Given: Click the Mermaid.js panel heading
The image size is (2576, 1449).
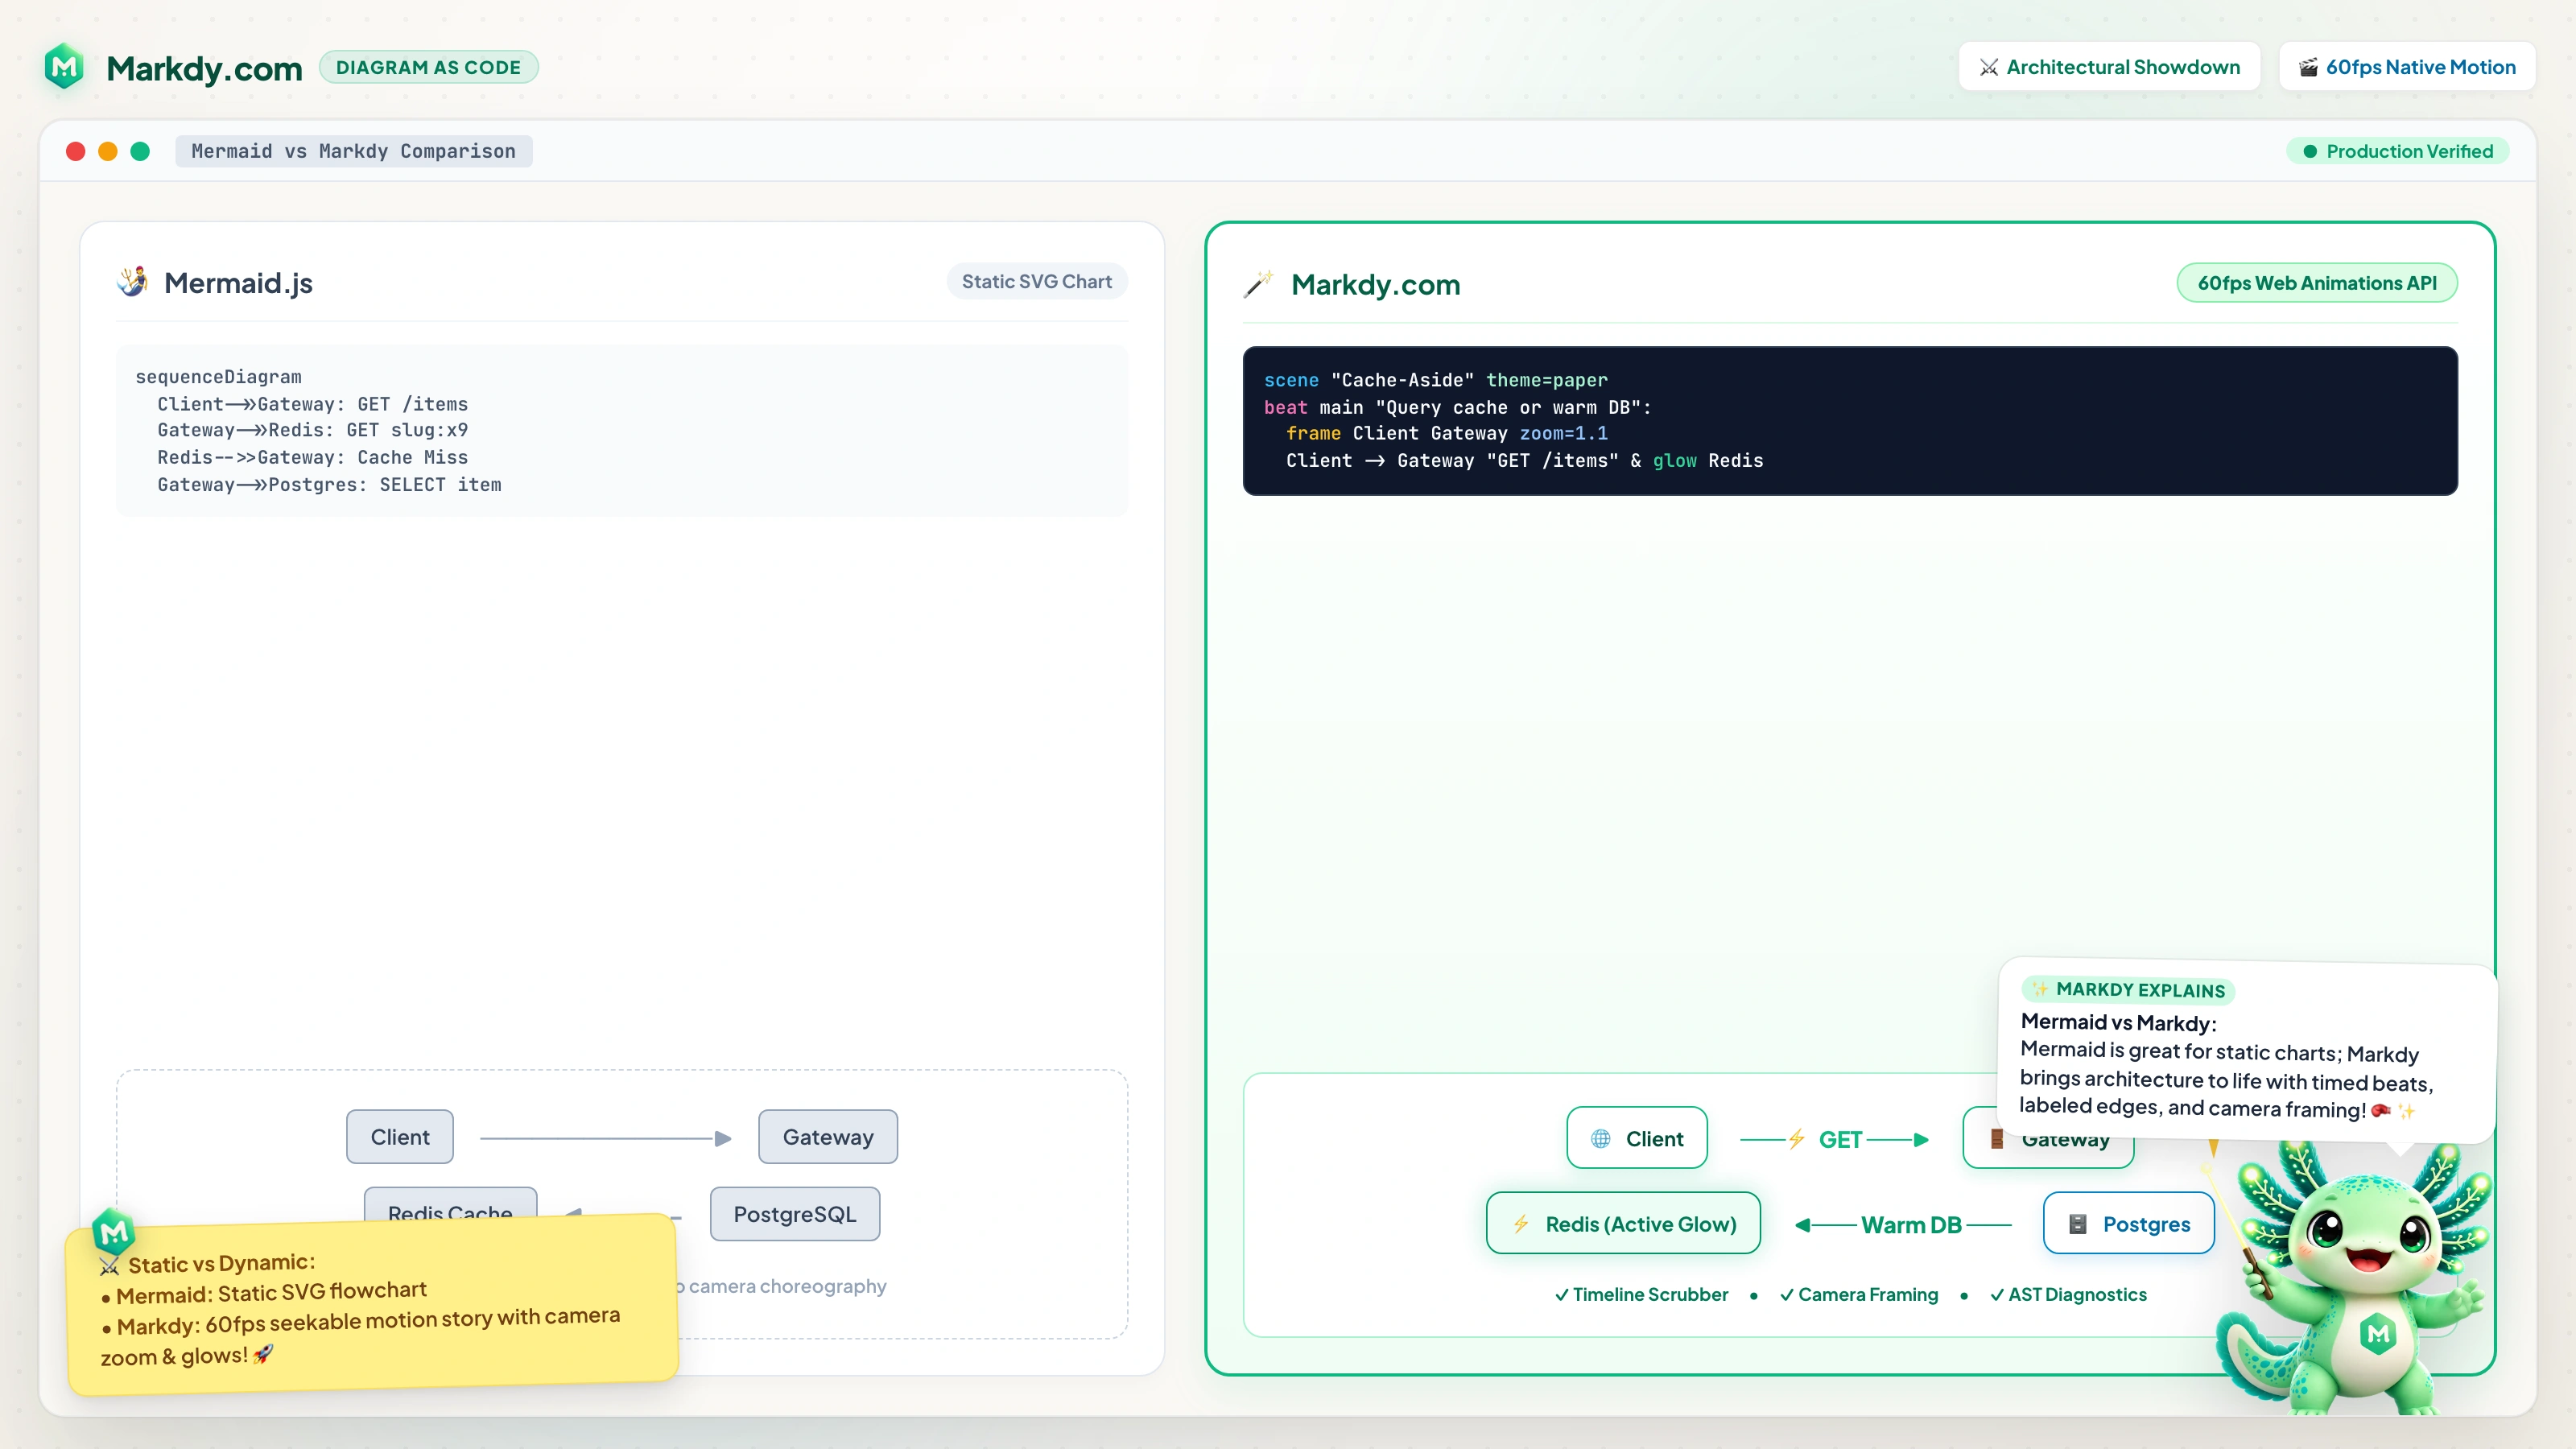Looking at the screenshot, I should coord(238,283).
